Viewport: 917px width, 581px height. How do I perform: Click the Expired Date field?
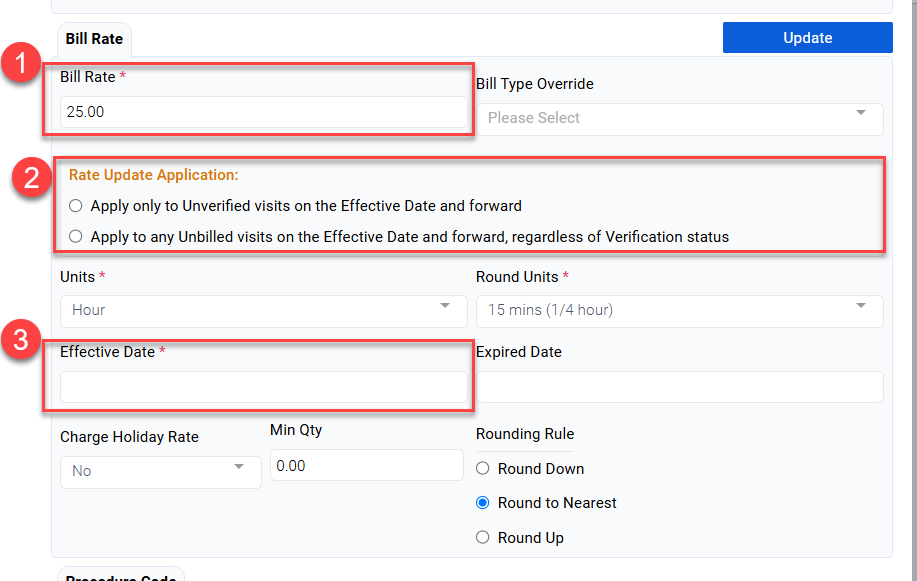click(x=678, y=387)
